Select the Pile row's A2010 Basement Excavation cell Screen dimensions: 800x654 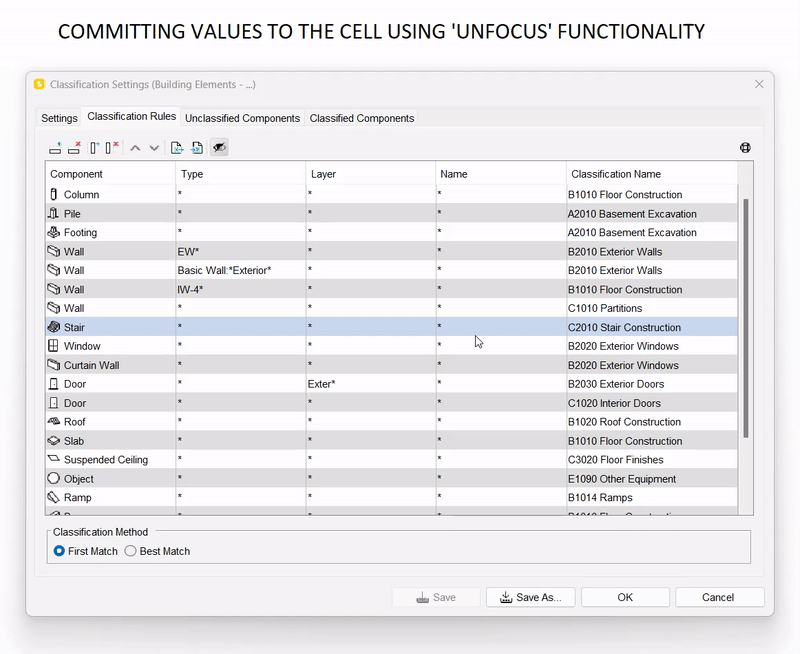[x=652, y=213]
